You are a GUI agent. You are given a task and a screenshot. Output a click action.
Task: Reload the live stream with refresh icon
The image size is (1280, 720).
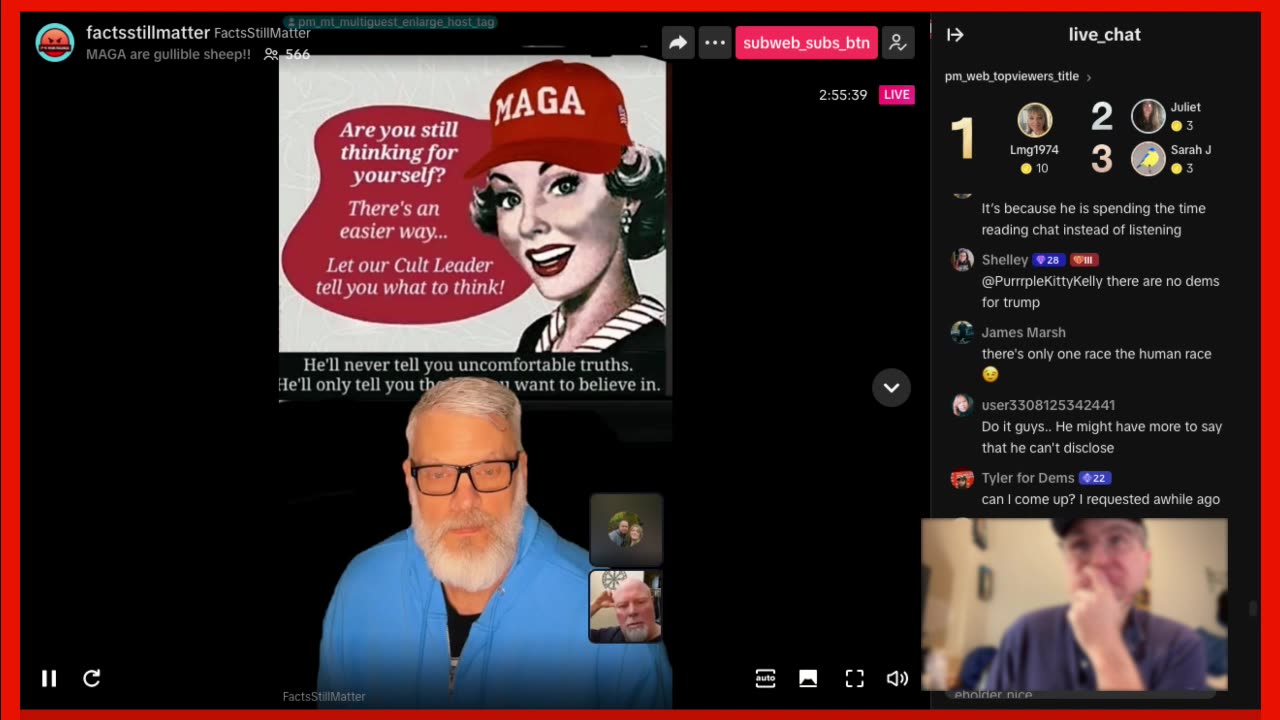coord(92,679)
